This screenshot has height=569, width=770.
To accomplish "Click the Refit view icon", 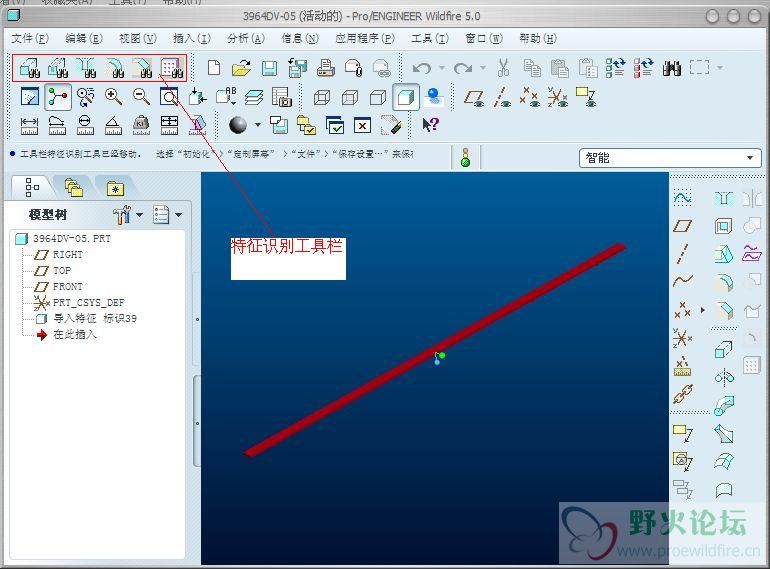I will [x=169, y=97].
